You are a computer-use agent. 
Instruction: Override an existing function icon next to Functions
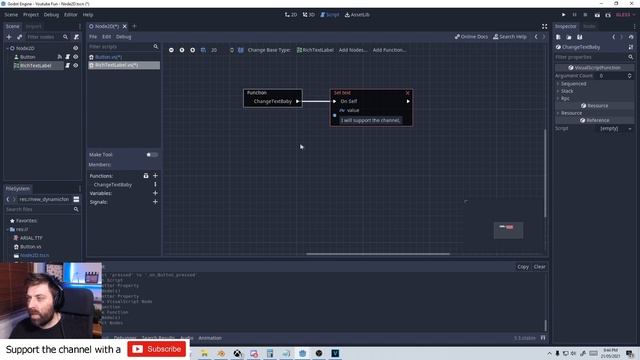tap(146, 176)
